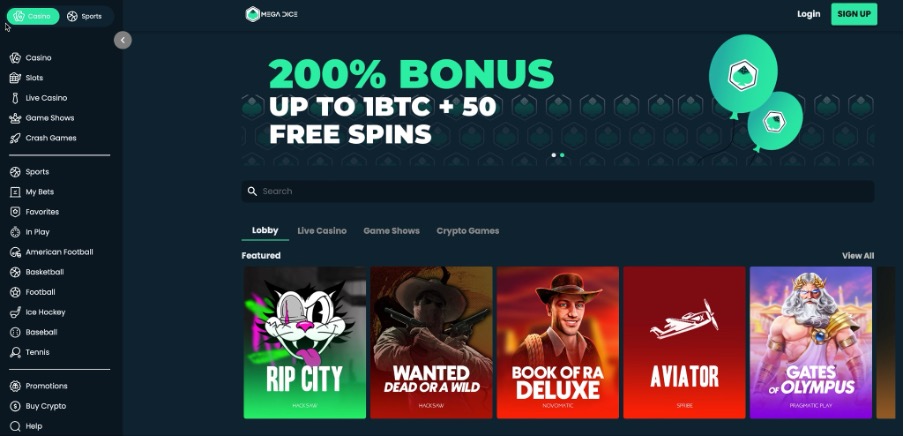Click the Buy Crypto sidebar icon
This screenshot has width=904, height=436.
15,407
